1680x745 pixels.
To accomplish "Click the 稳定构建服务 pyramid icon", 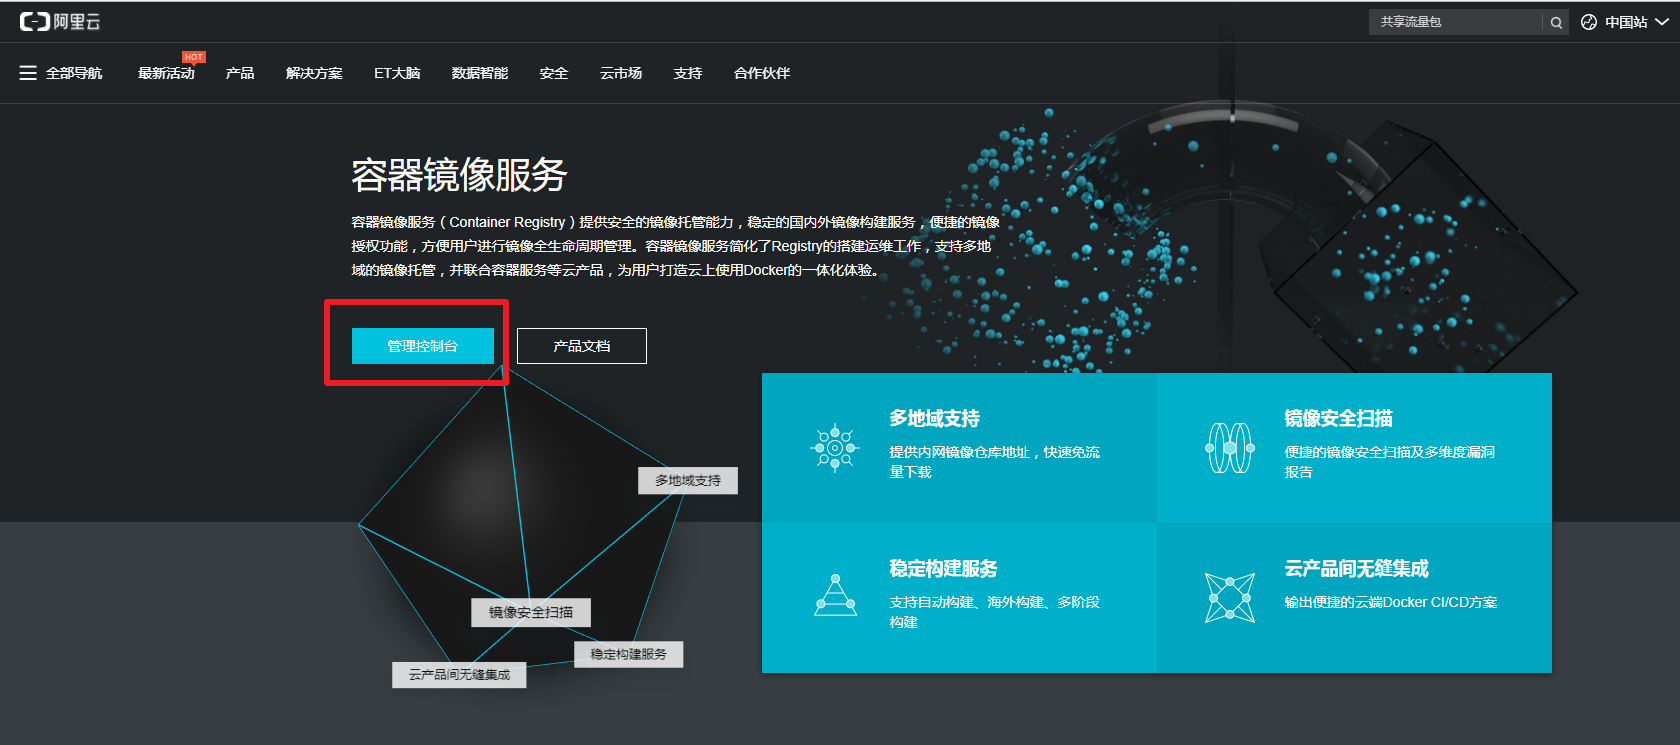I will 835,595.
